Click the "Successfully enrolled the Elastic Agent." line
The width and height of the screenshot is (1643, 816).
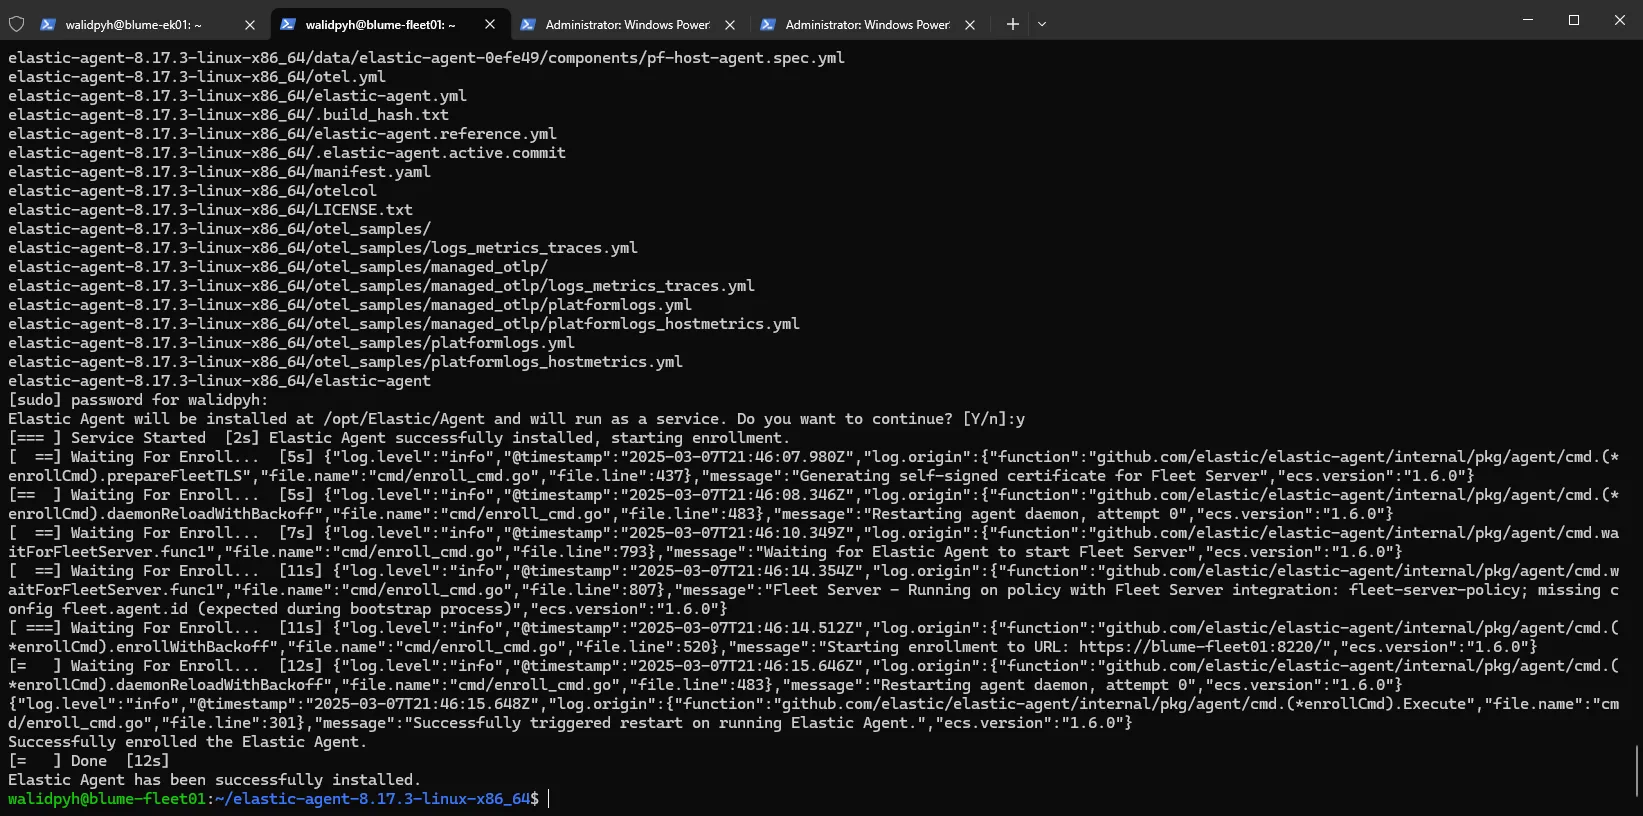(x=188, y=742)
